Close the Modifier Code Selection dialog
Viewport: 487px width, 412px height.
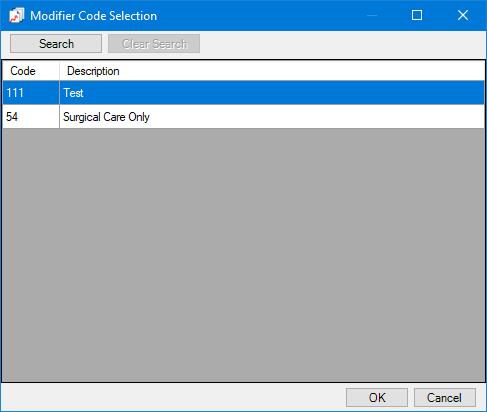pyautogui.click(x=463, y=15)
